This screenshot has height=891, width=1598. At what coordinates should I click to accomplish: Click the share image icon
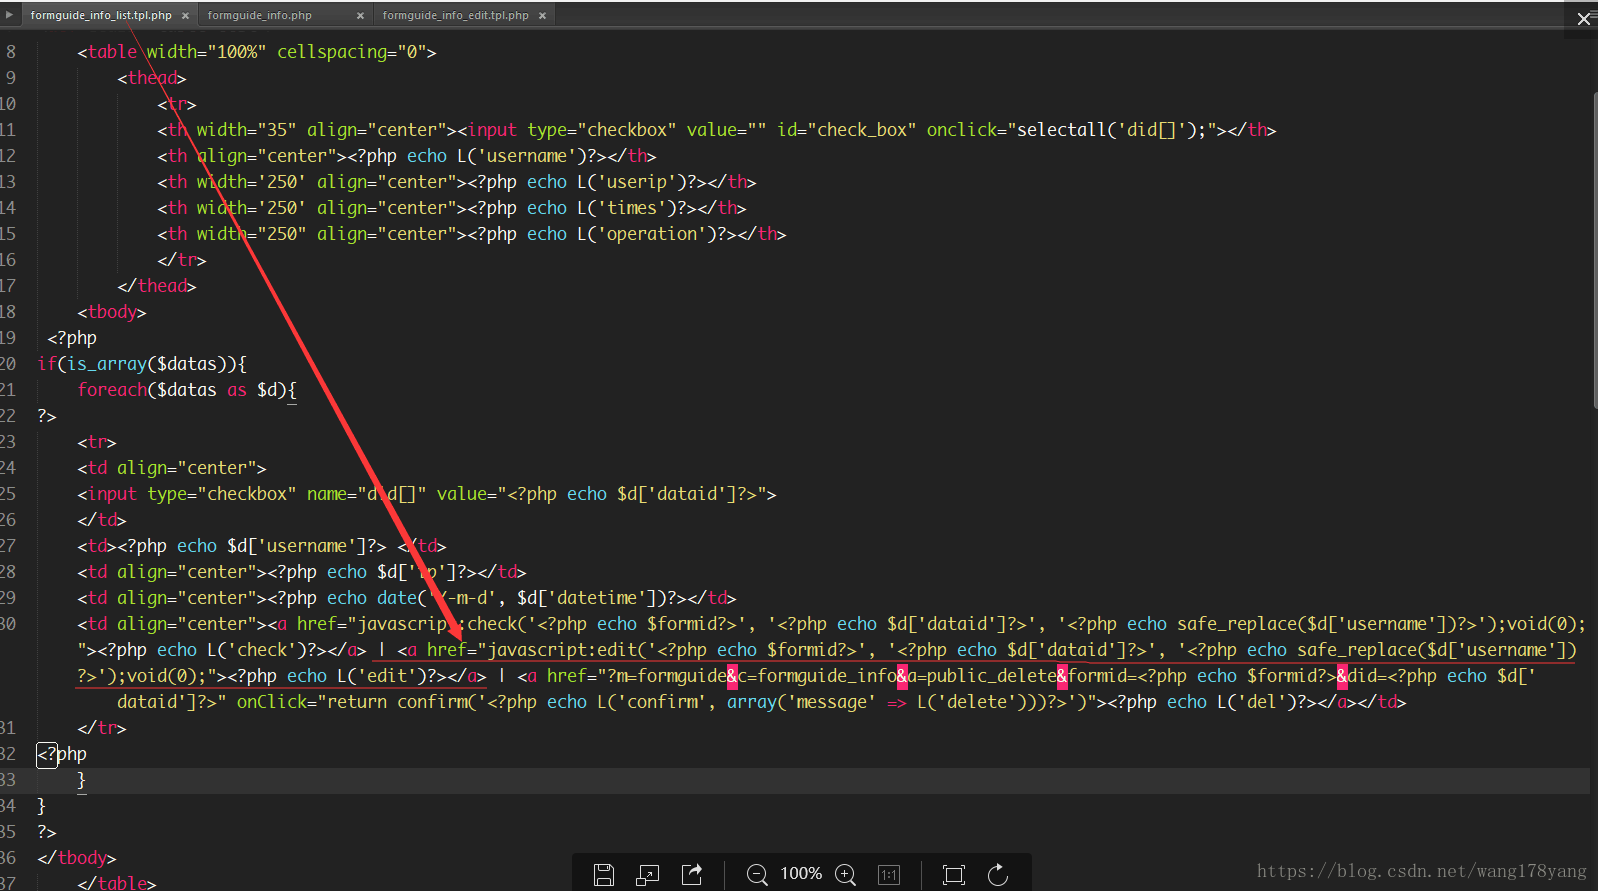[x=692, y=875]
